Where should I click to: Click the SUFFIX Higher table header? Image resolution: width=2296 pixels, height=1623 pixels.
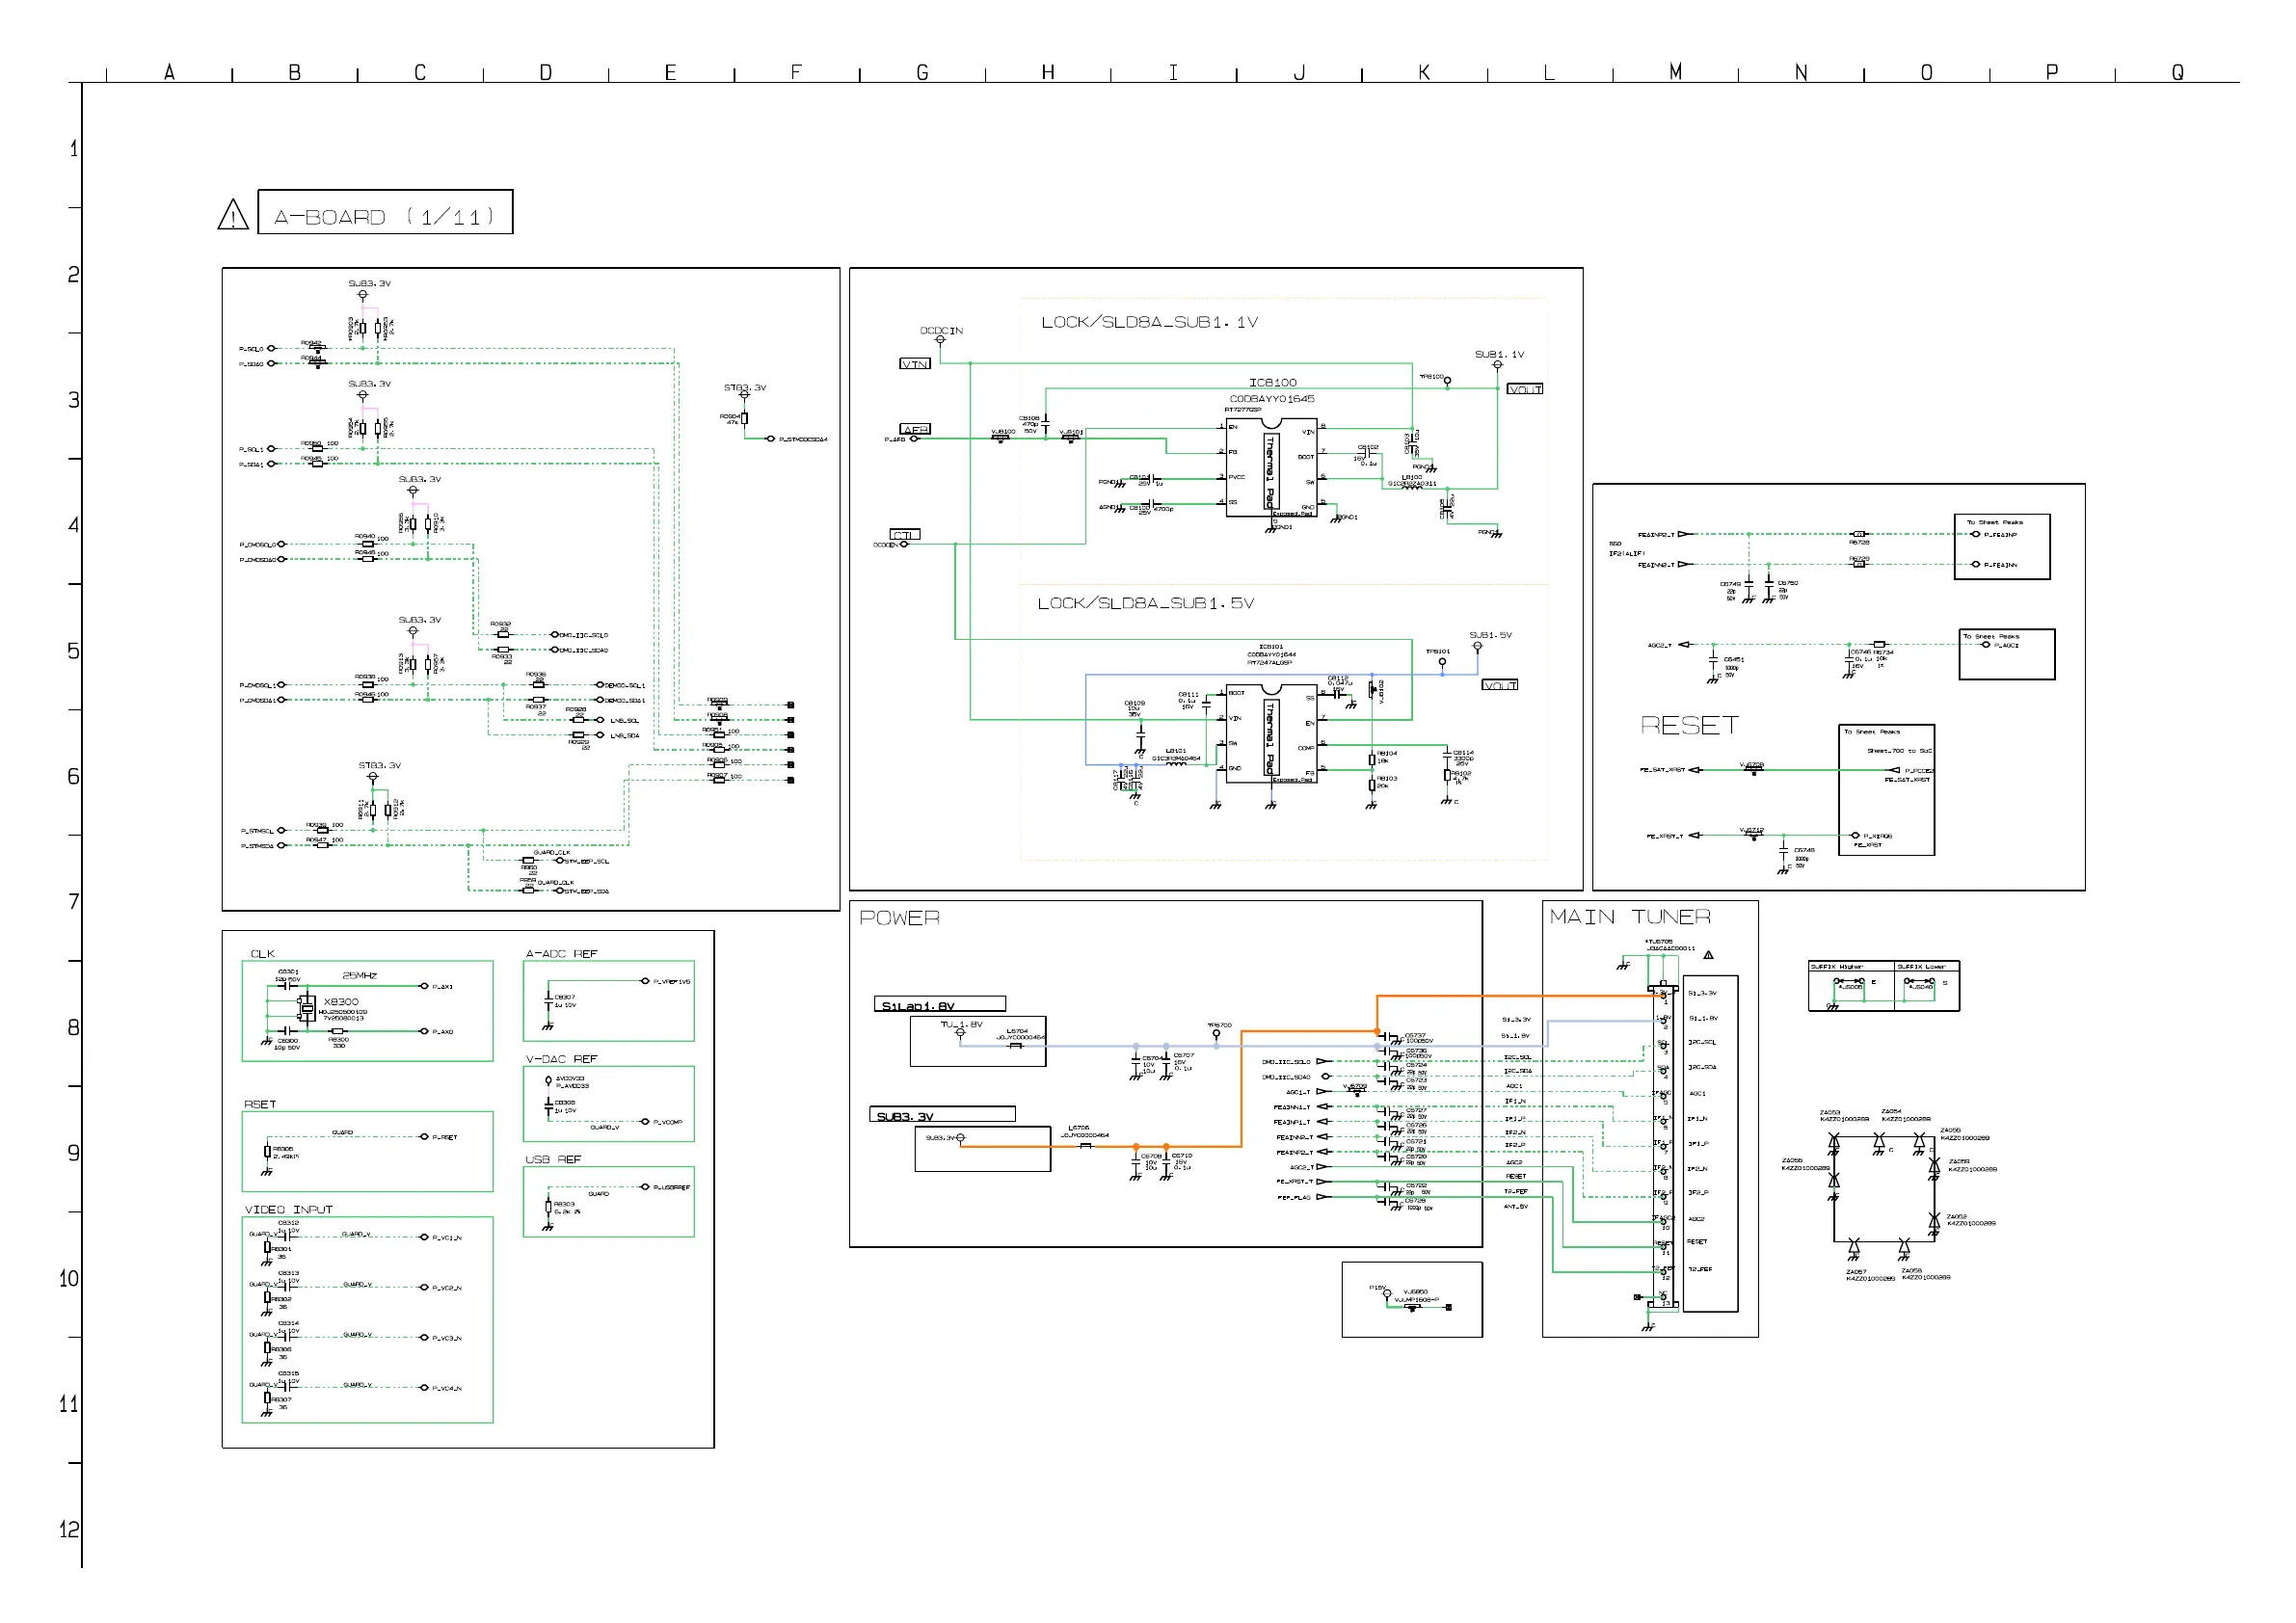coord(1836,966)
